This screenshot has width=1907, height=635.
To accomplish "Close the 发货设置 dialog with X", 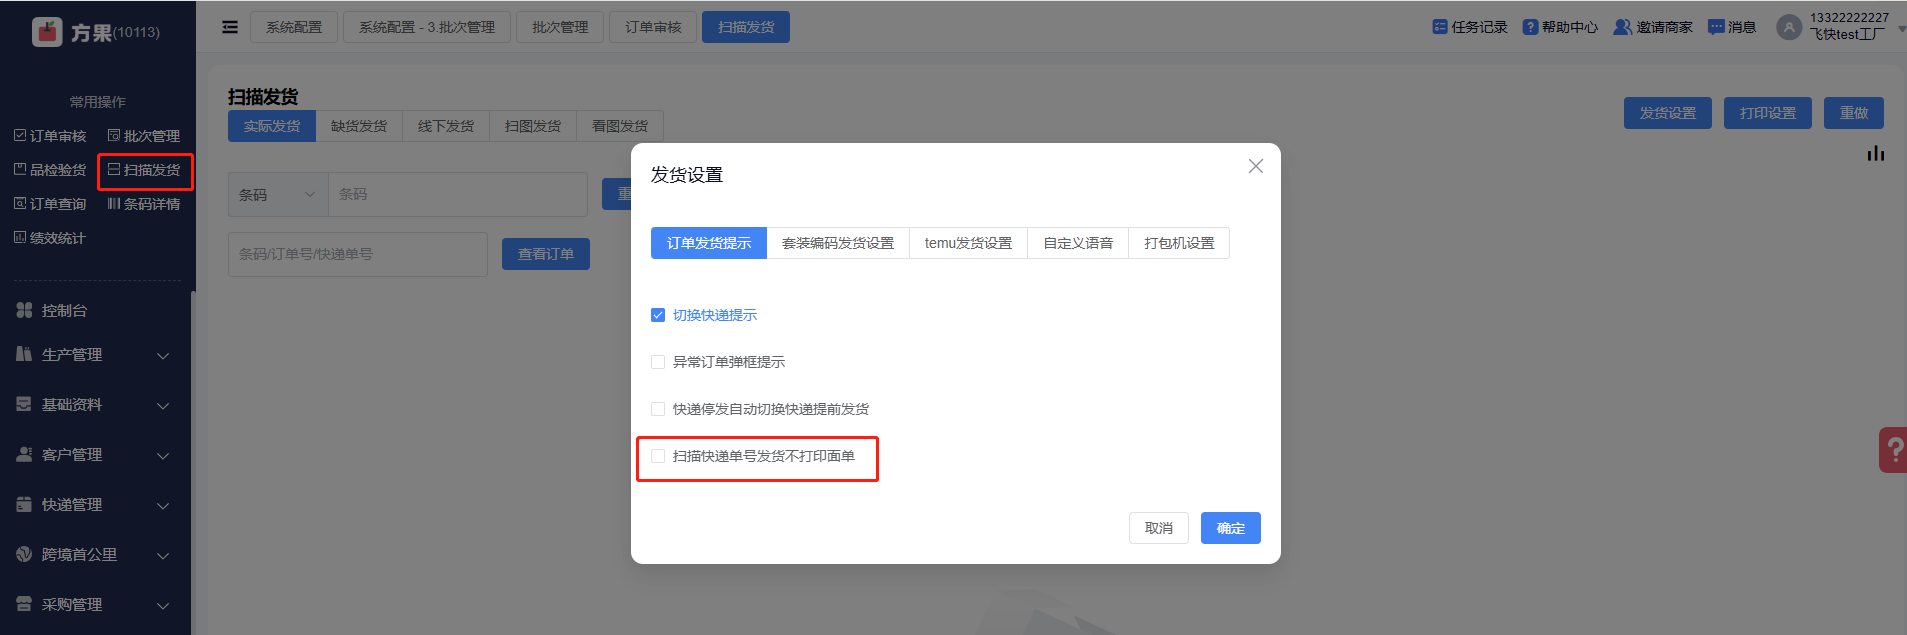I will click(x=1256, y=166).
